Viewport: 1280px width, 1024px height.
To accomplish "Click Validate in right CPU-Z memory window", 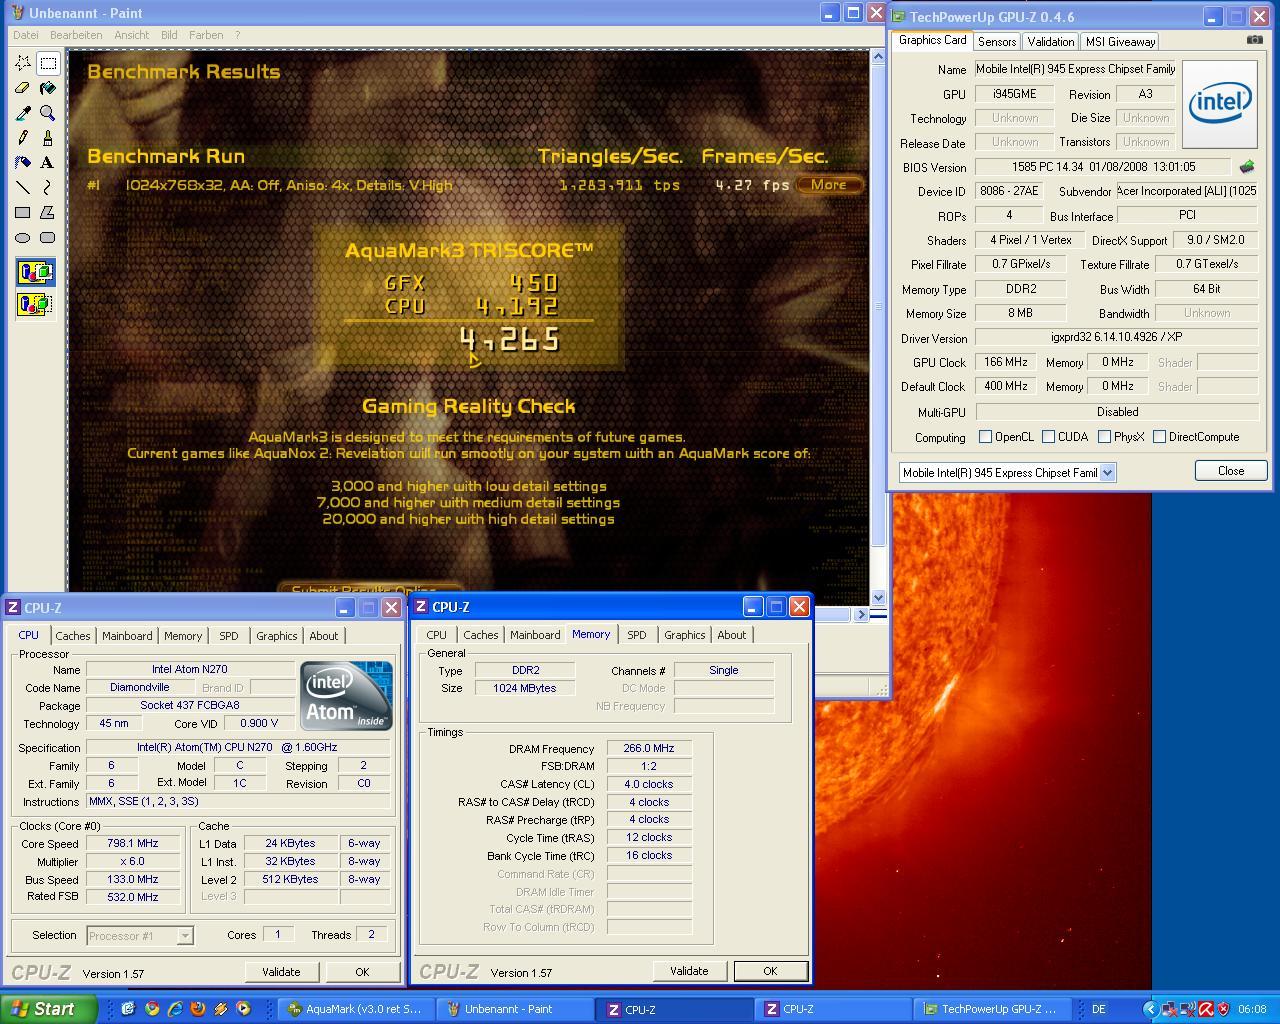I will click(689, 971).
